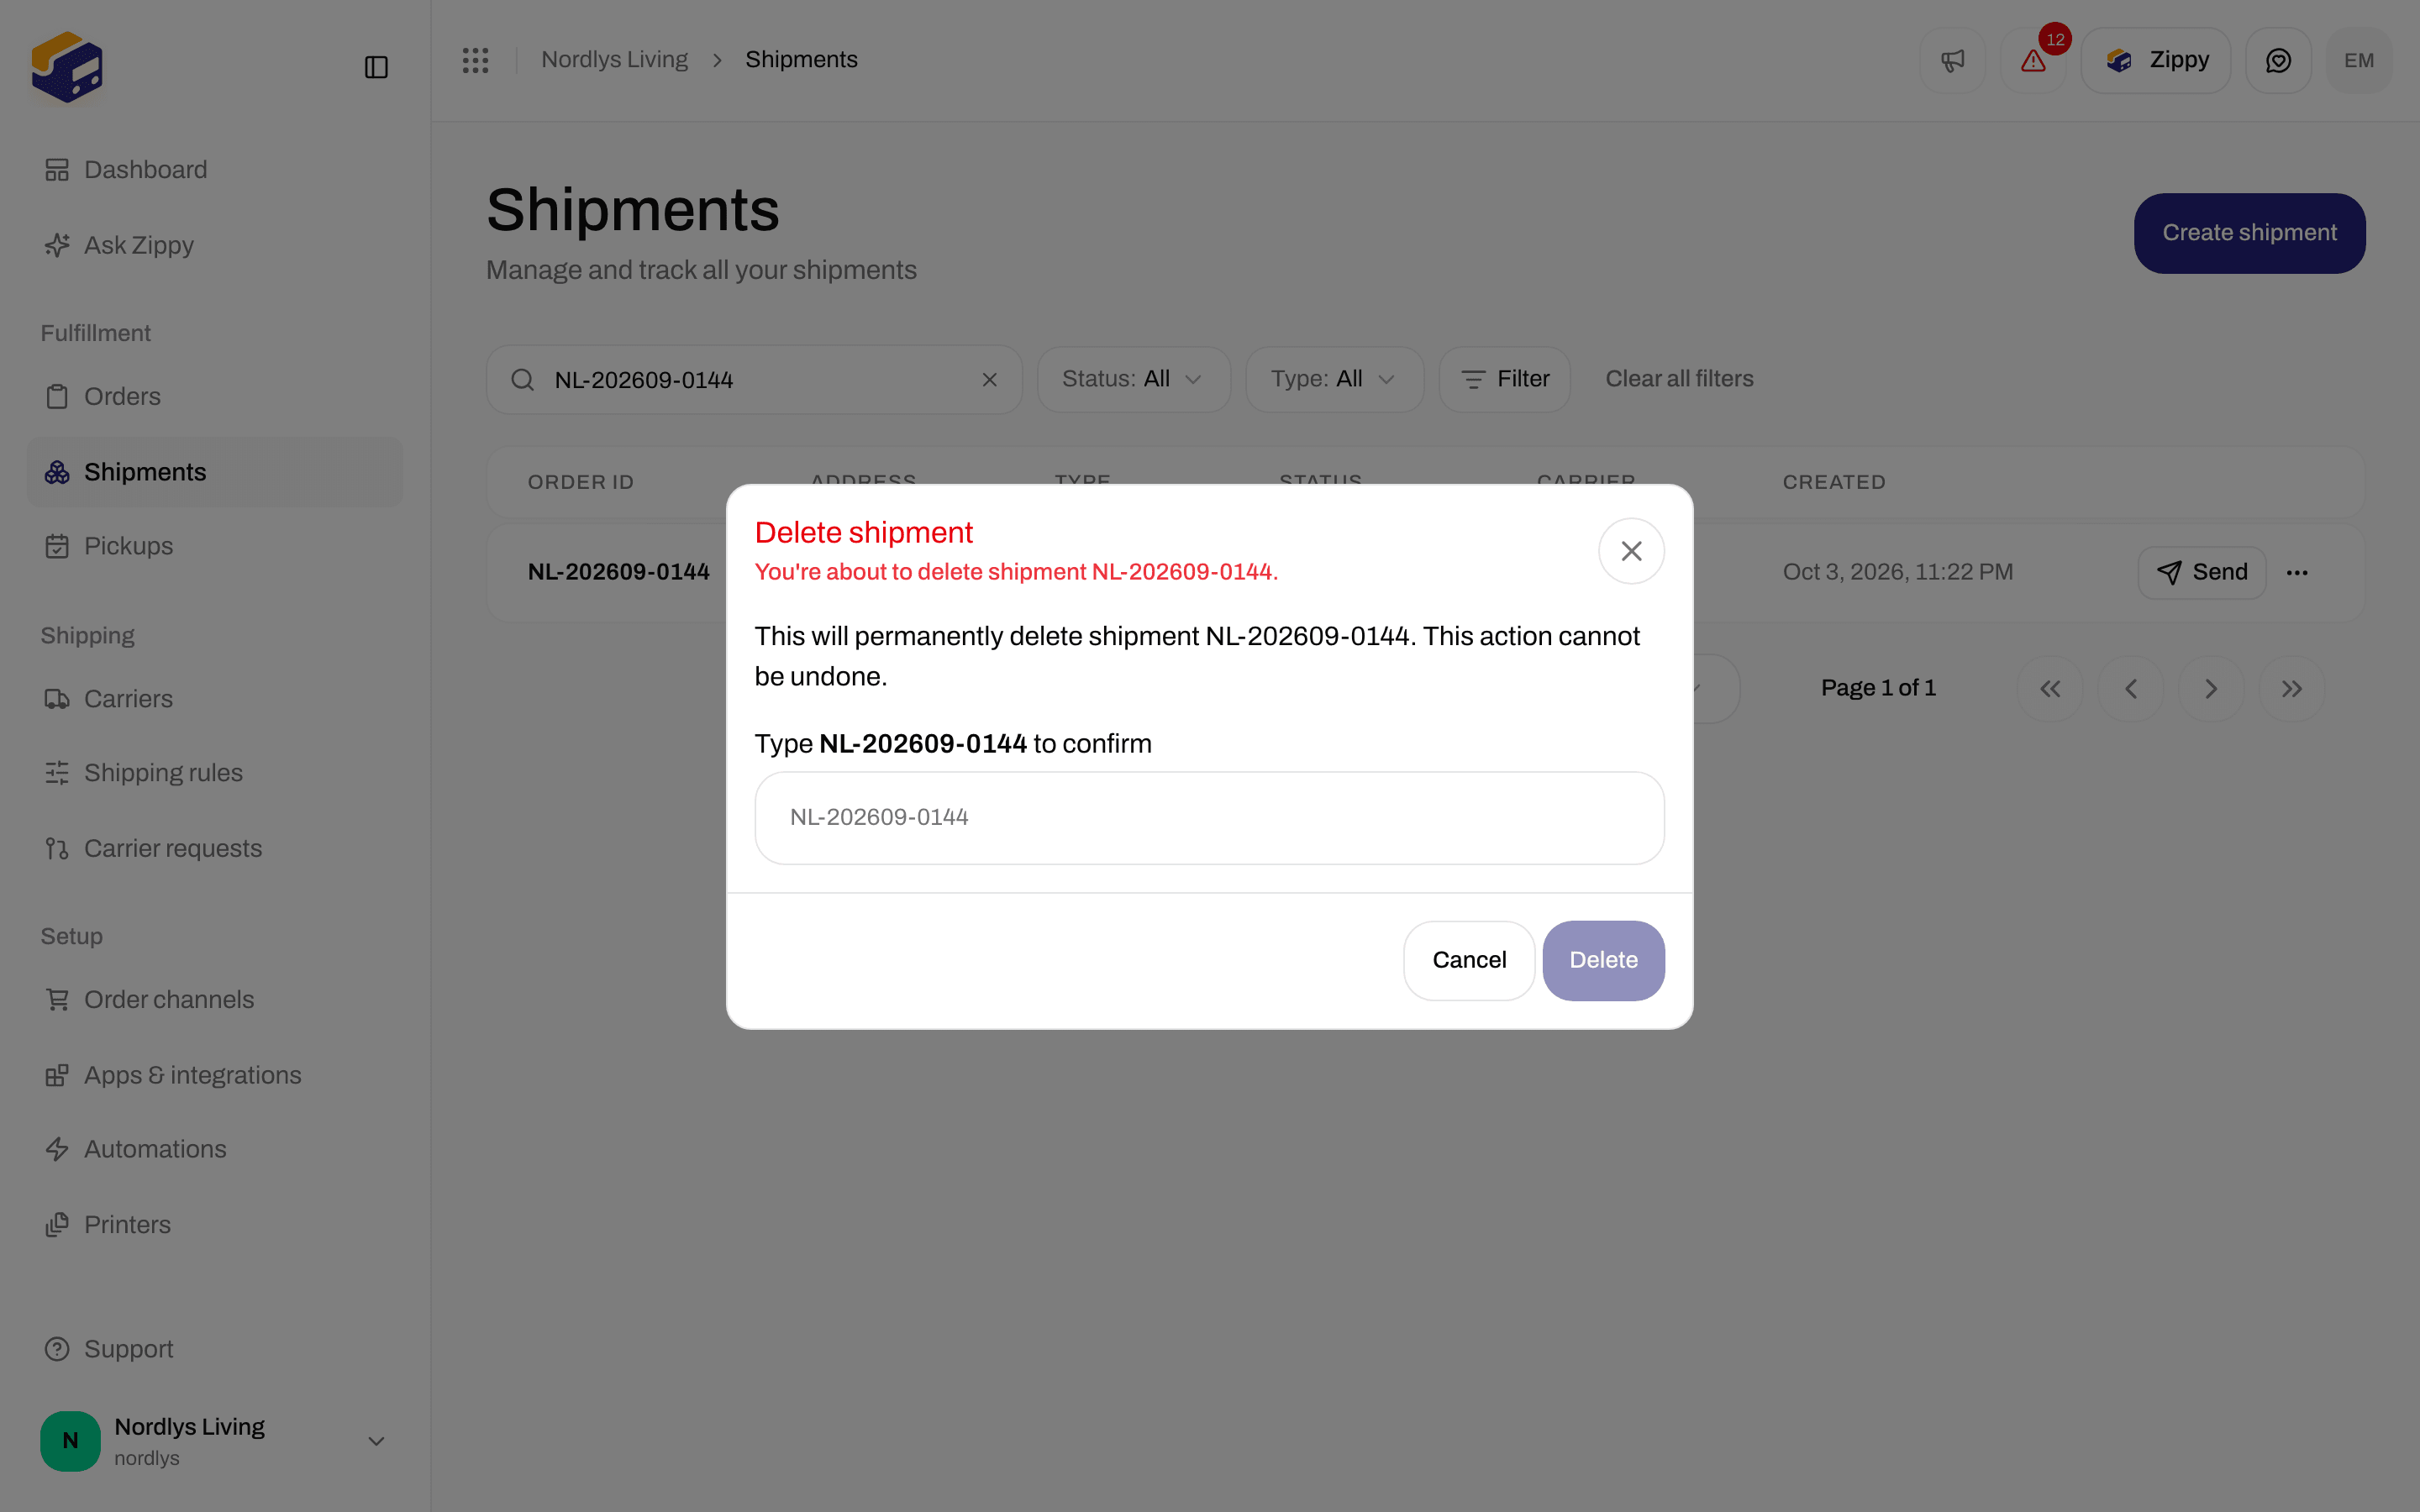The width and height of the screenshot is (2420, 1512).
Task: Open Automations page
Action: (x=214, y=1149)
